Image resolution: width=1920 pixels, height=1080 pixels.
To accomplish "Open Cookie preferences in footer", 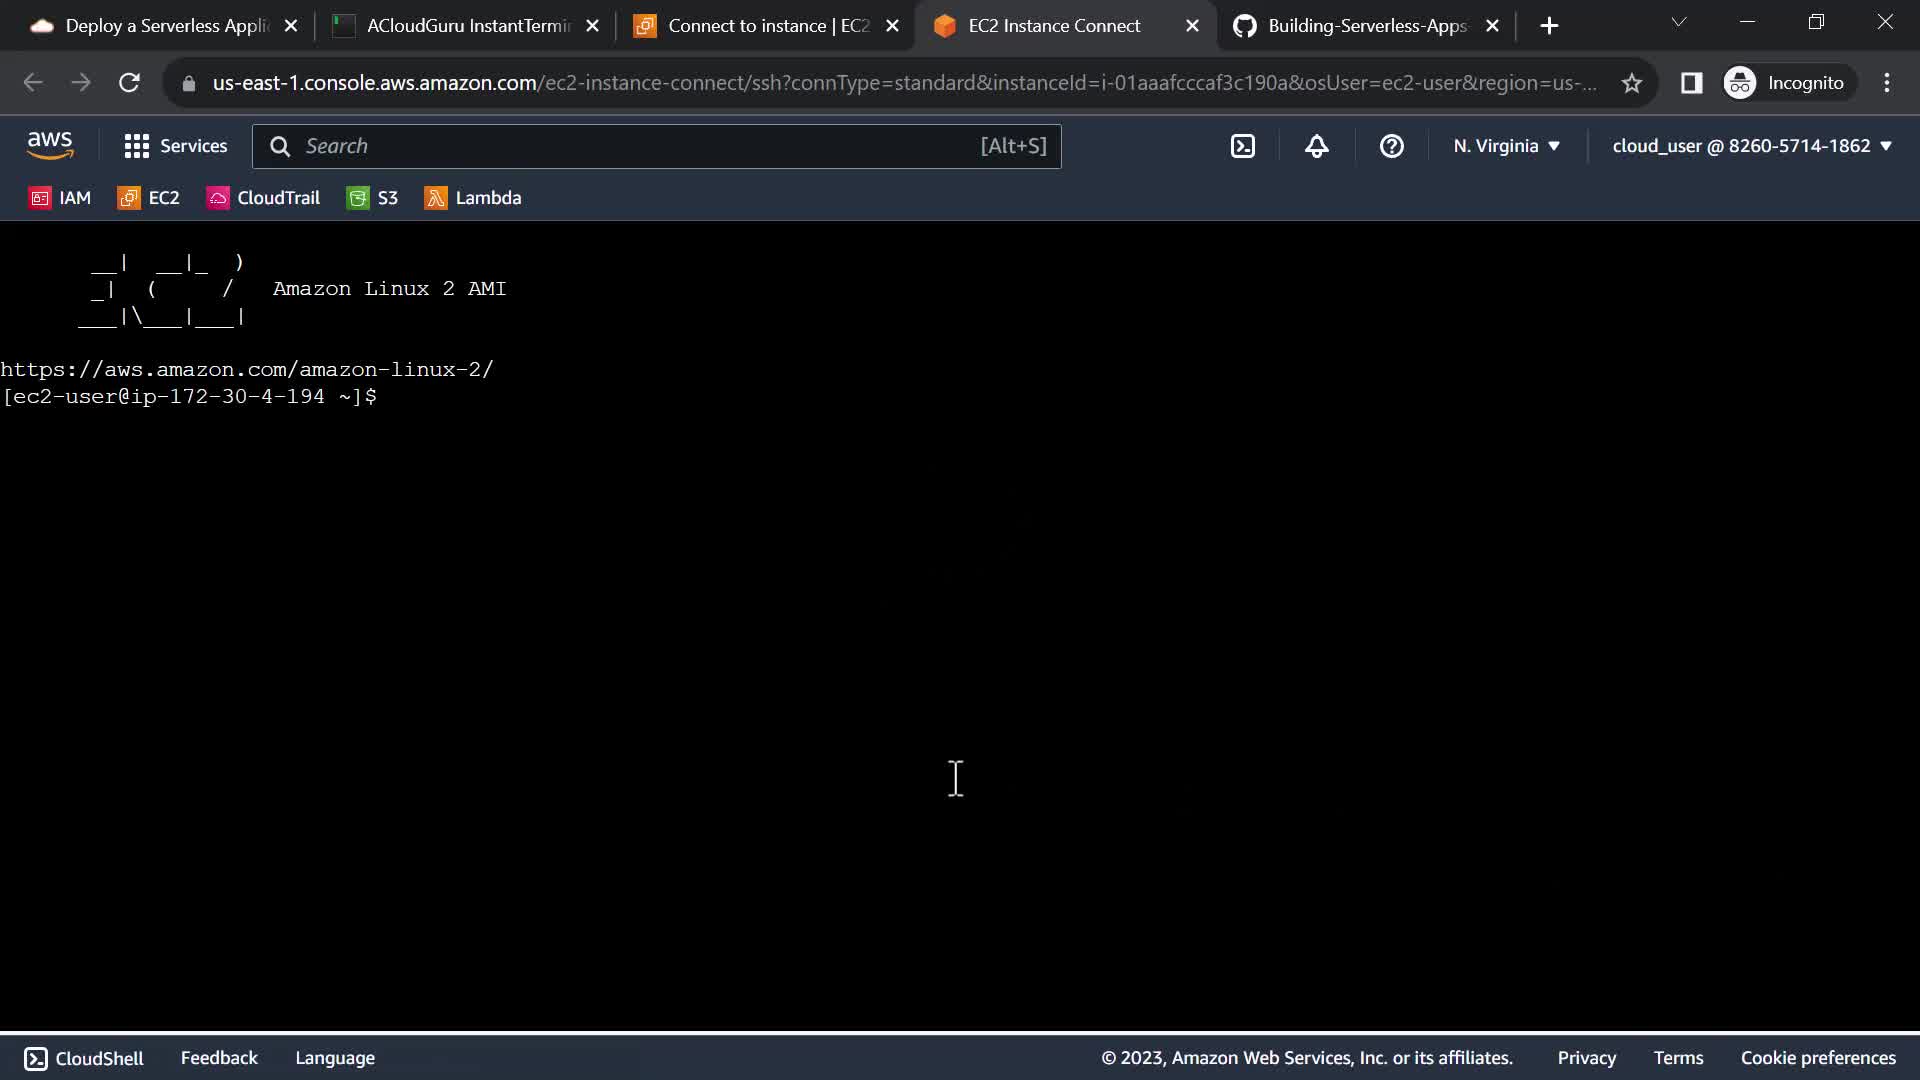I will [x=1817, y=1058].
